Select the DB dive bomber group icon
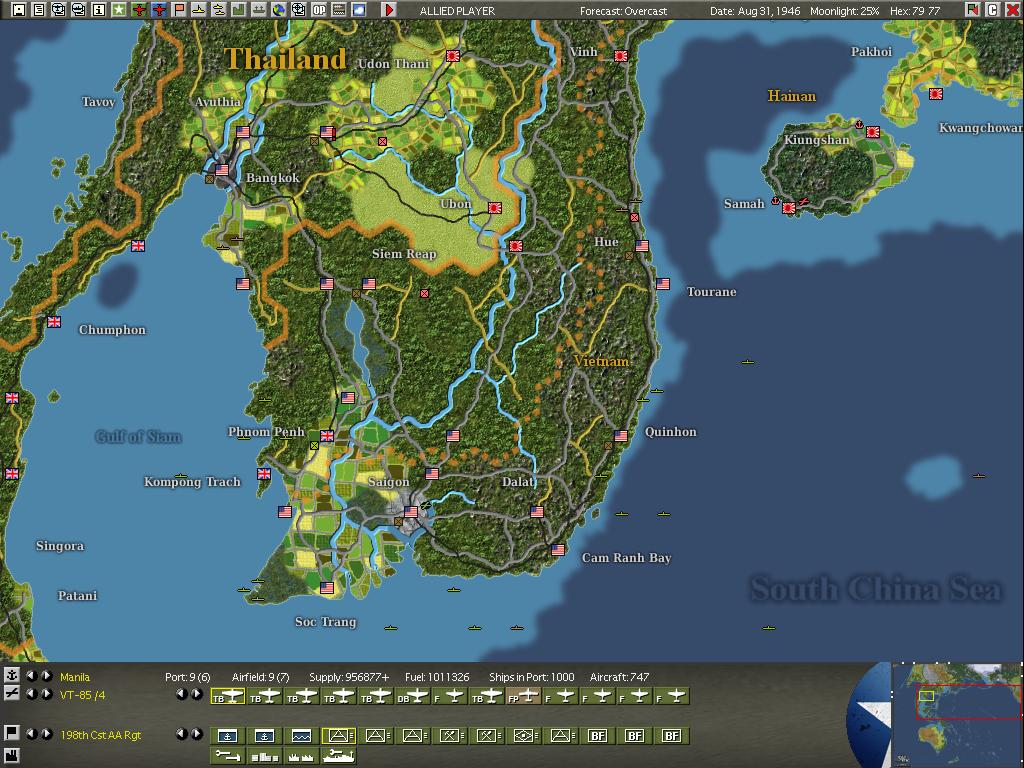The width and height of the screenshot is (1024, 768). (412, 697)
